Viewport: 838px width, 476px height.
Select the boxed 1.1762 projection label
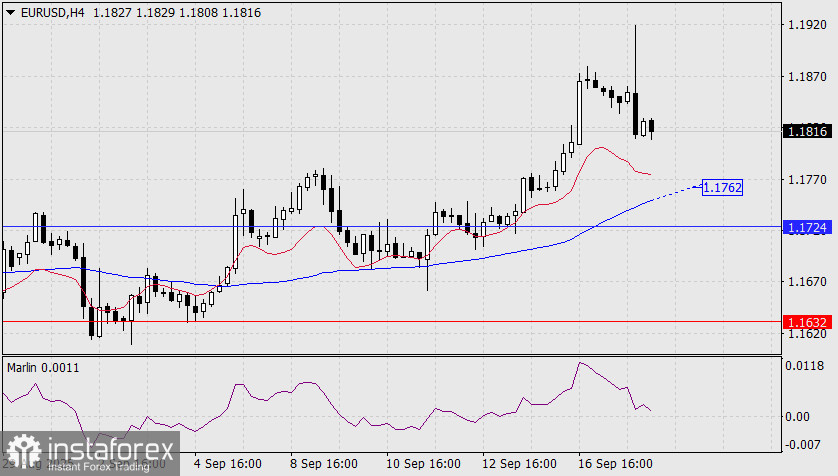pos(722,188)
